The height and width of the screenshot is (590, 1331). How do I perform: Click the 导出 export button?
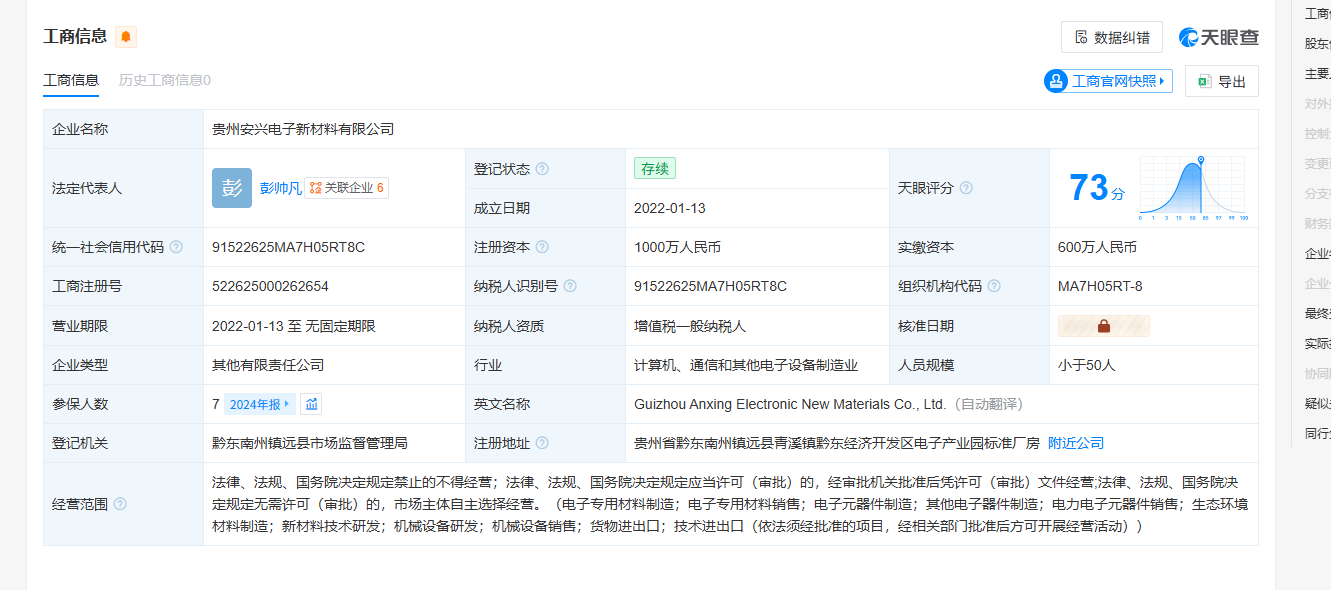coord(1221,81)
